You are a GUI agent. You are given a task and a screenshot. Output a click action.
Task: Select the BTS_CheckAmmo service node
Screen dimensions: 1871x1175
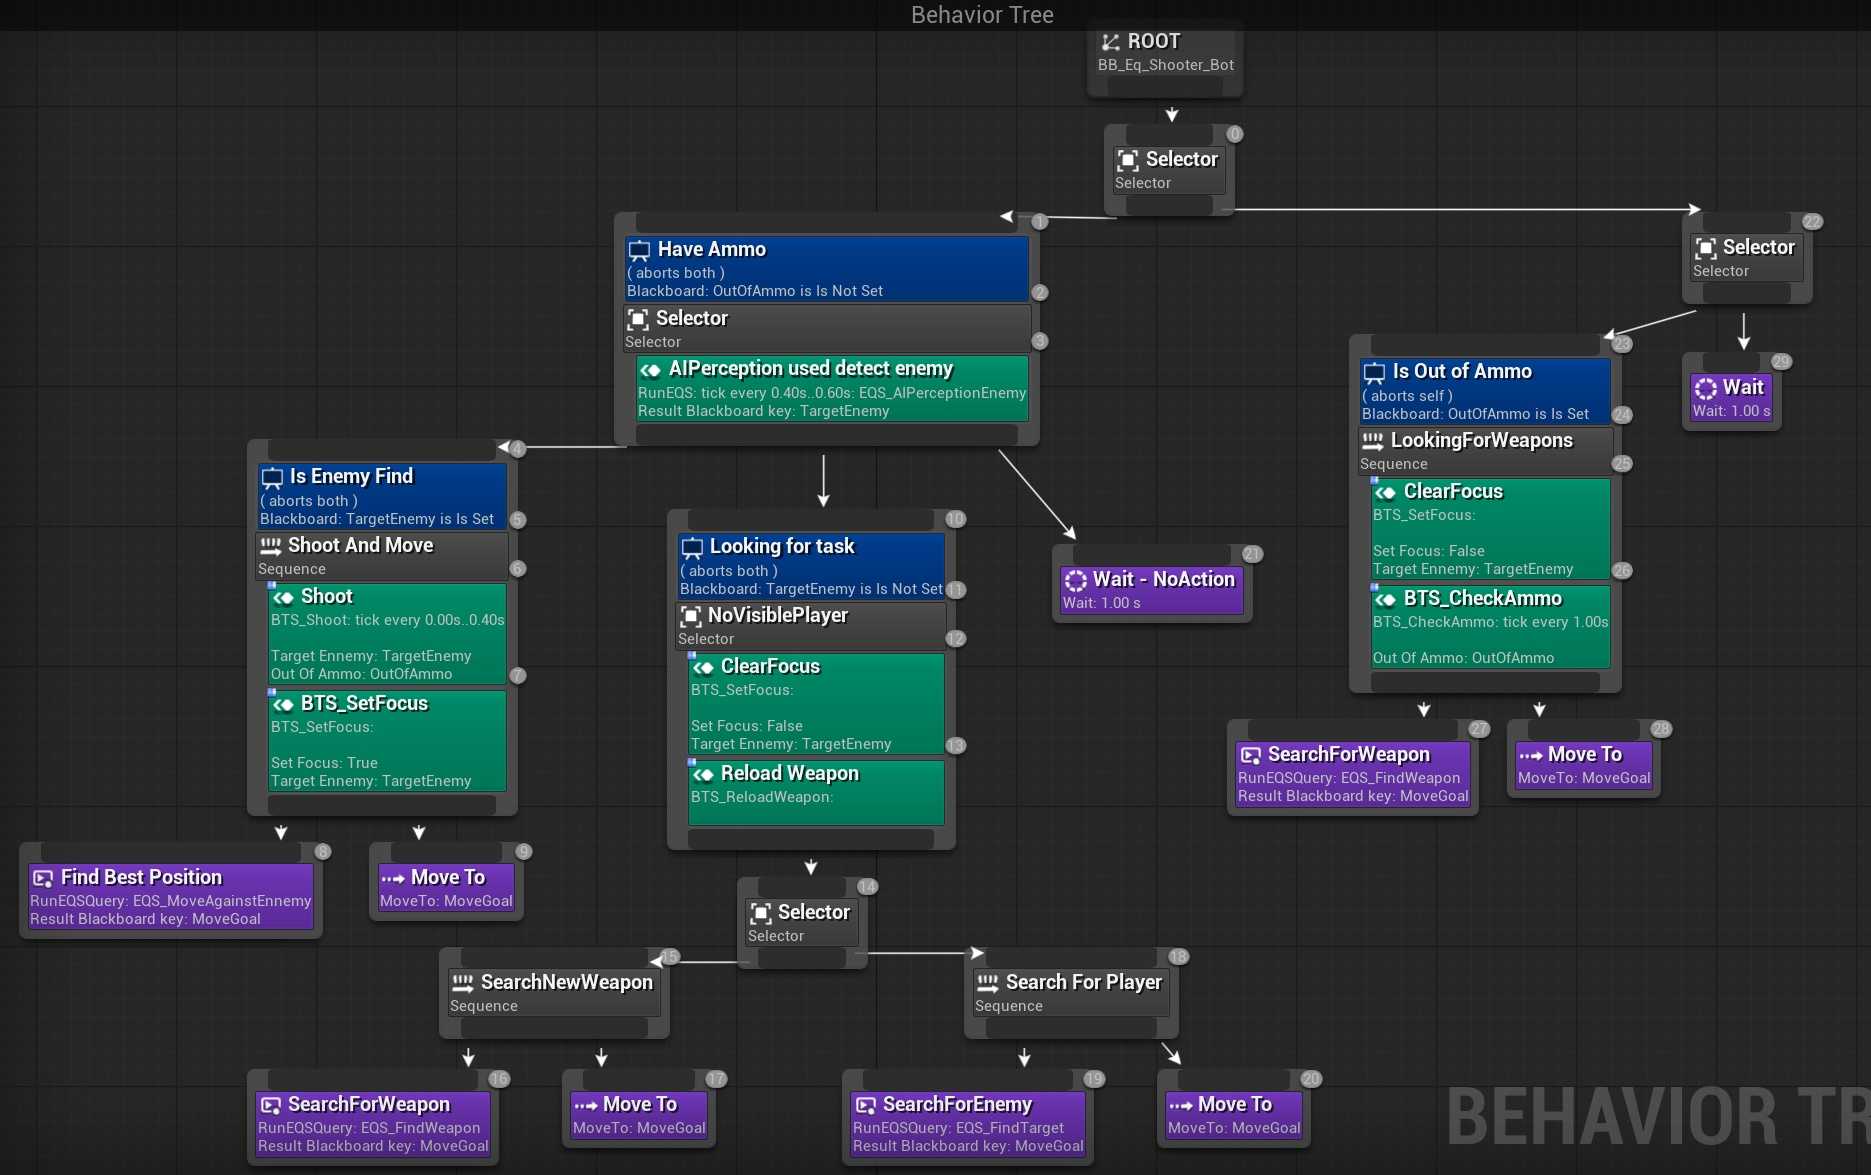click(1489, 627)
